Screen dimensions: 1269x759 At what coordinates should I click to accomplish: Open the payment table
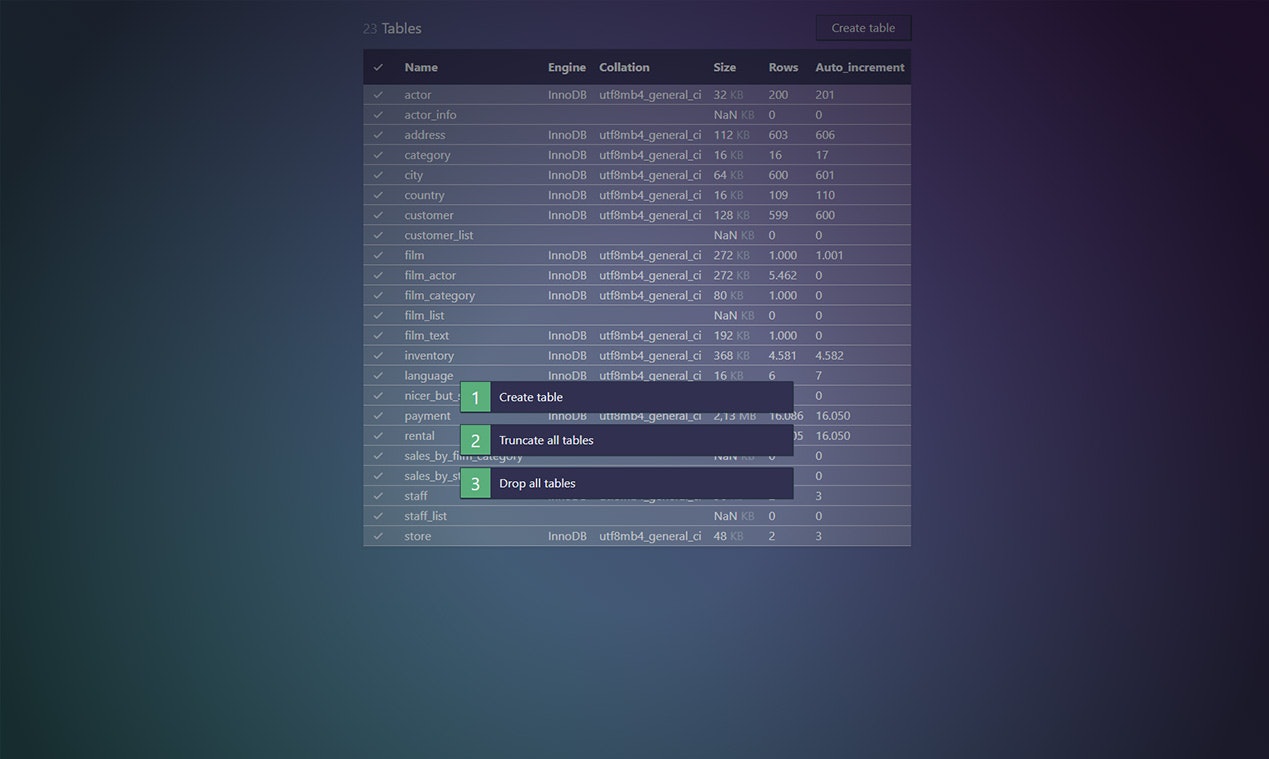(x=427, y=415)
